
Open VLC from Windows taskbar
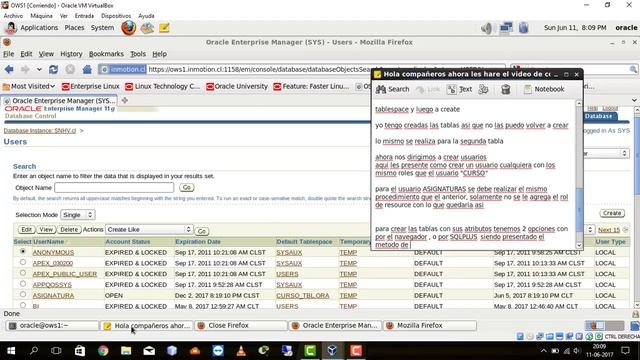tap(241, 351)
